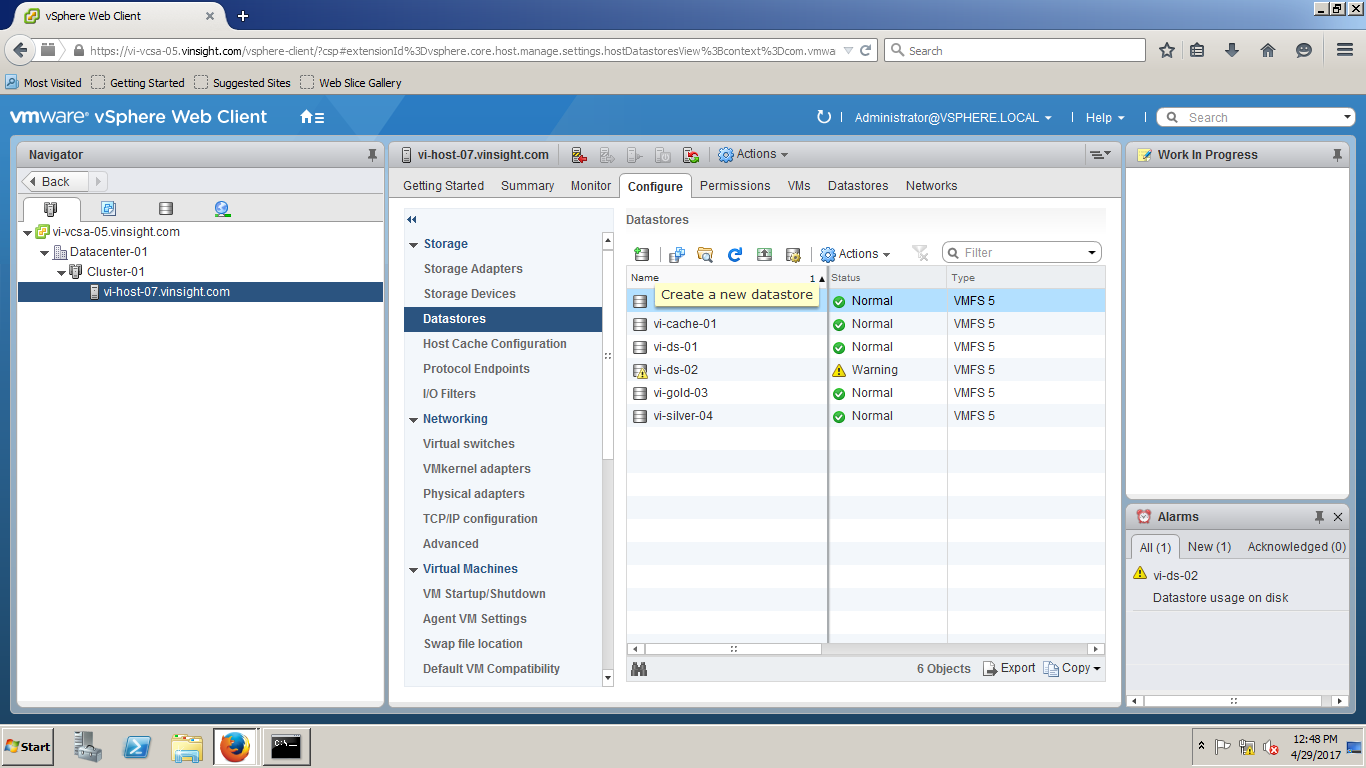This screenshot has height=768, width=1366.
Task: Click the panel layout options icon
Action: tap(1100, 155)
